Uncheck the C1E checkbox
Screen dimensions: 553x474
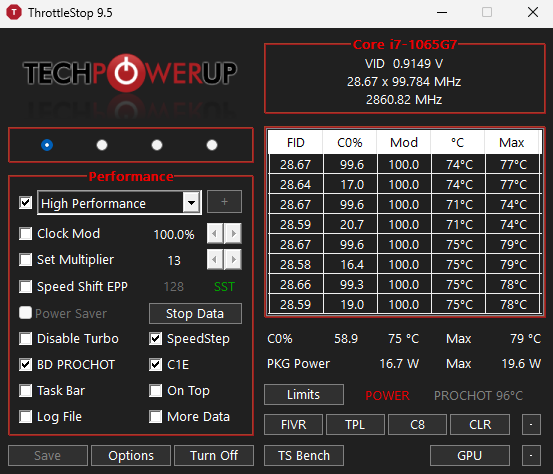(156, 365)
